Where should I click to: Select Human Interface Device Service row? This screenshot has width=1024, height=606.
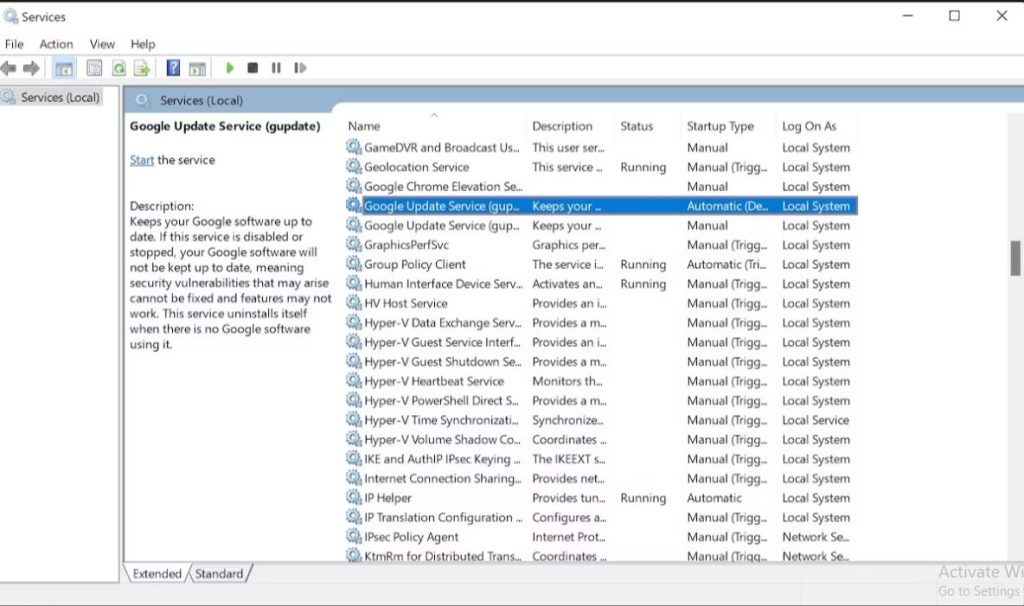[601, 284]
